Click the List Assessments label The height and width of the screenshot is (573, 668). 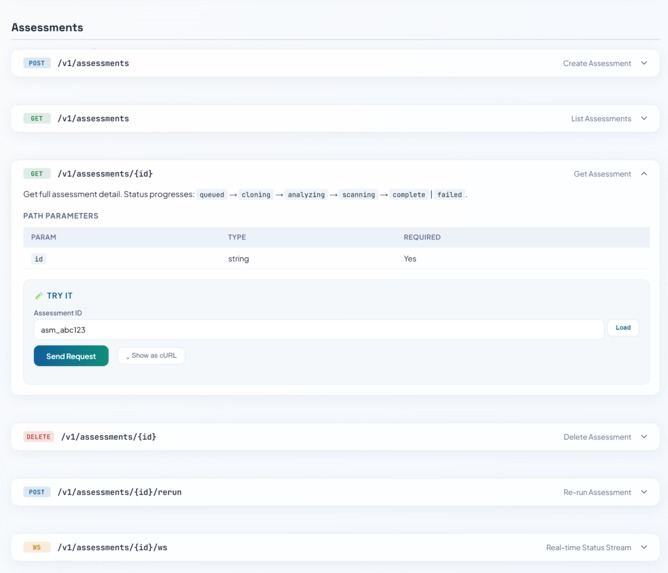(601, 119)
